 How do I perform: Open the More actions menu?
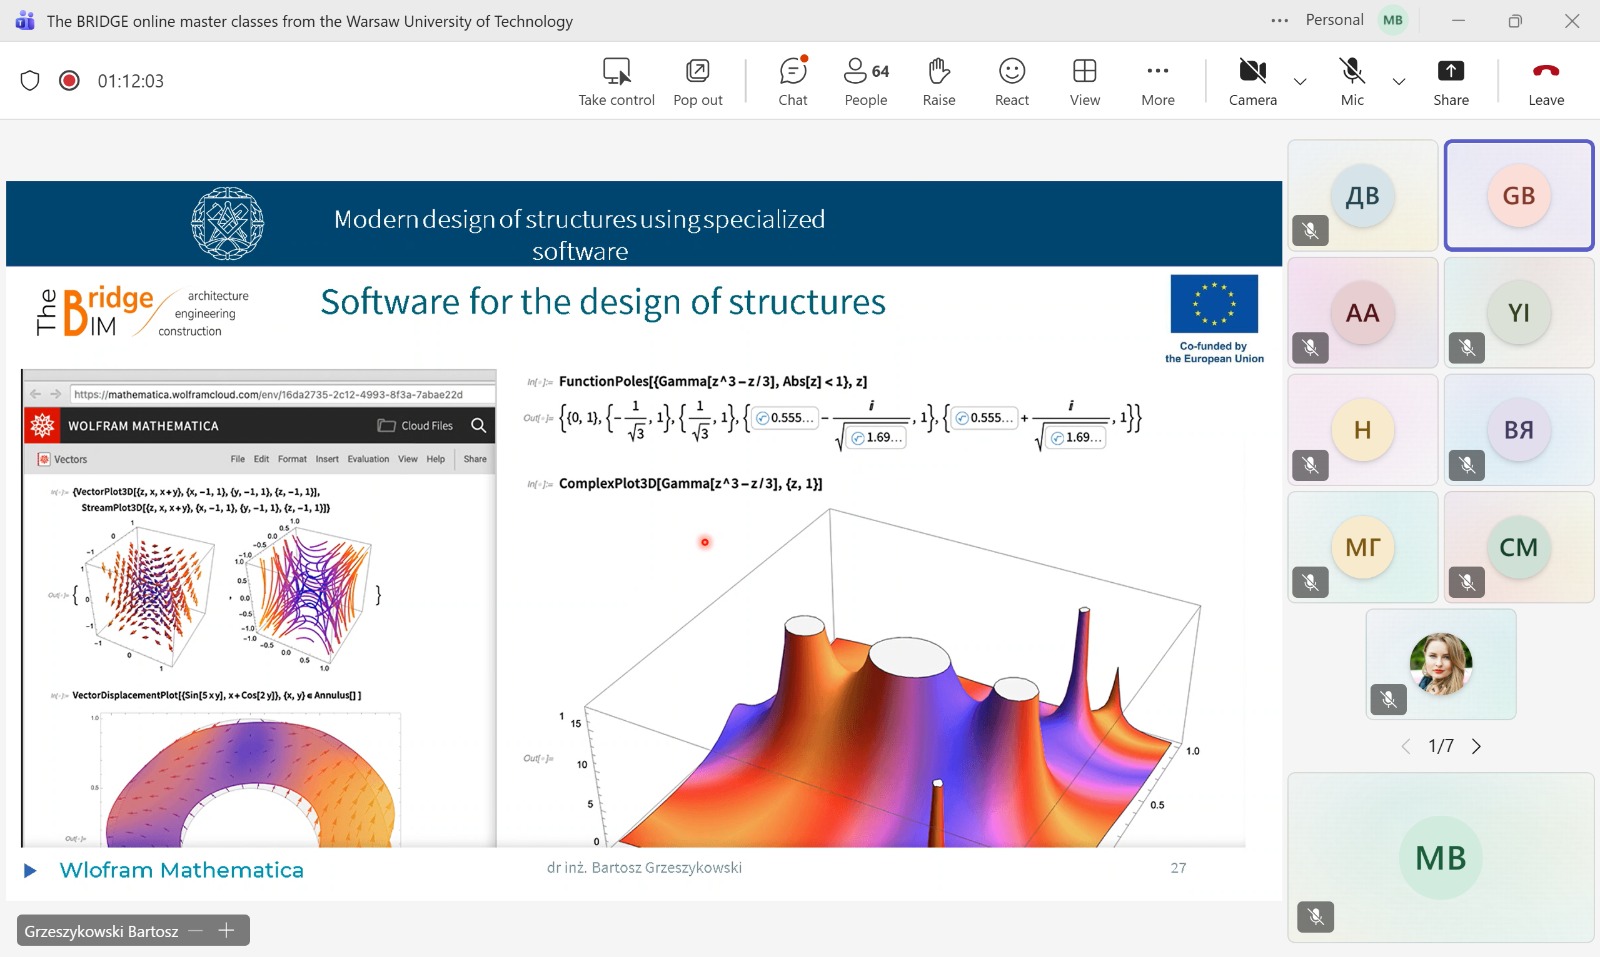coord(1157,81)
